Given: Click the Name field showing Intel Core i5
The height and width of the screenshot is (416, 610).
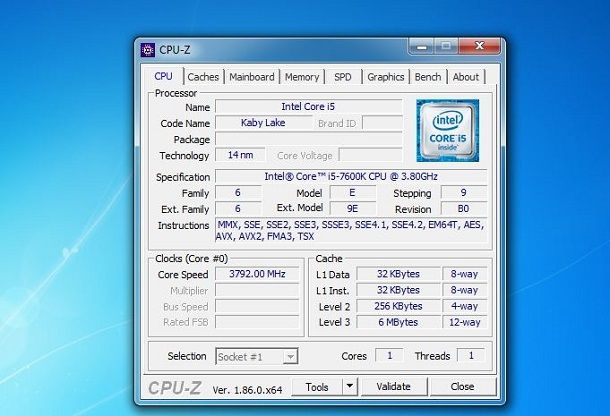Looking at the screenshot, I should coord(309,107).
